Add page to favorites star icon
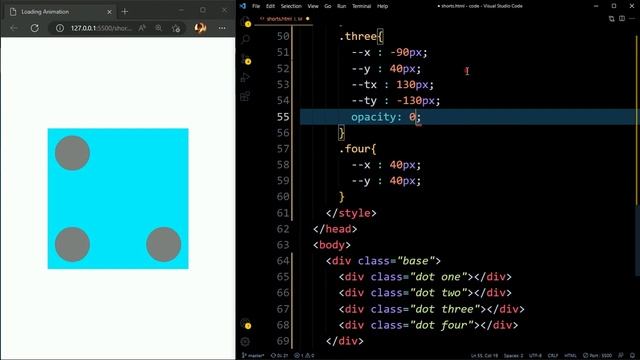The height and width of the screenshot is (360, 640). [x=176, y=28]
